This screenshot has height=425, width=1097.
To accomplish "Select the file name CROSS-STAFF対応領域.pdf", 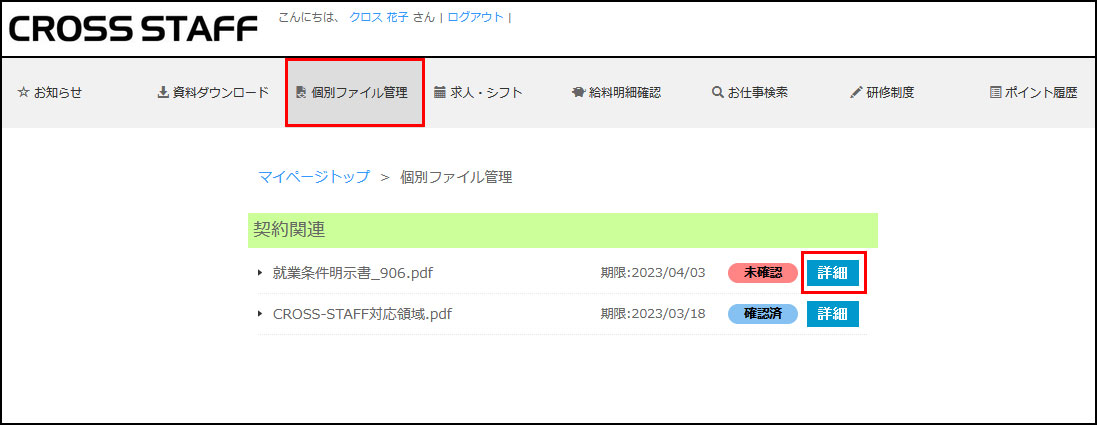I will click(362, 314).
